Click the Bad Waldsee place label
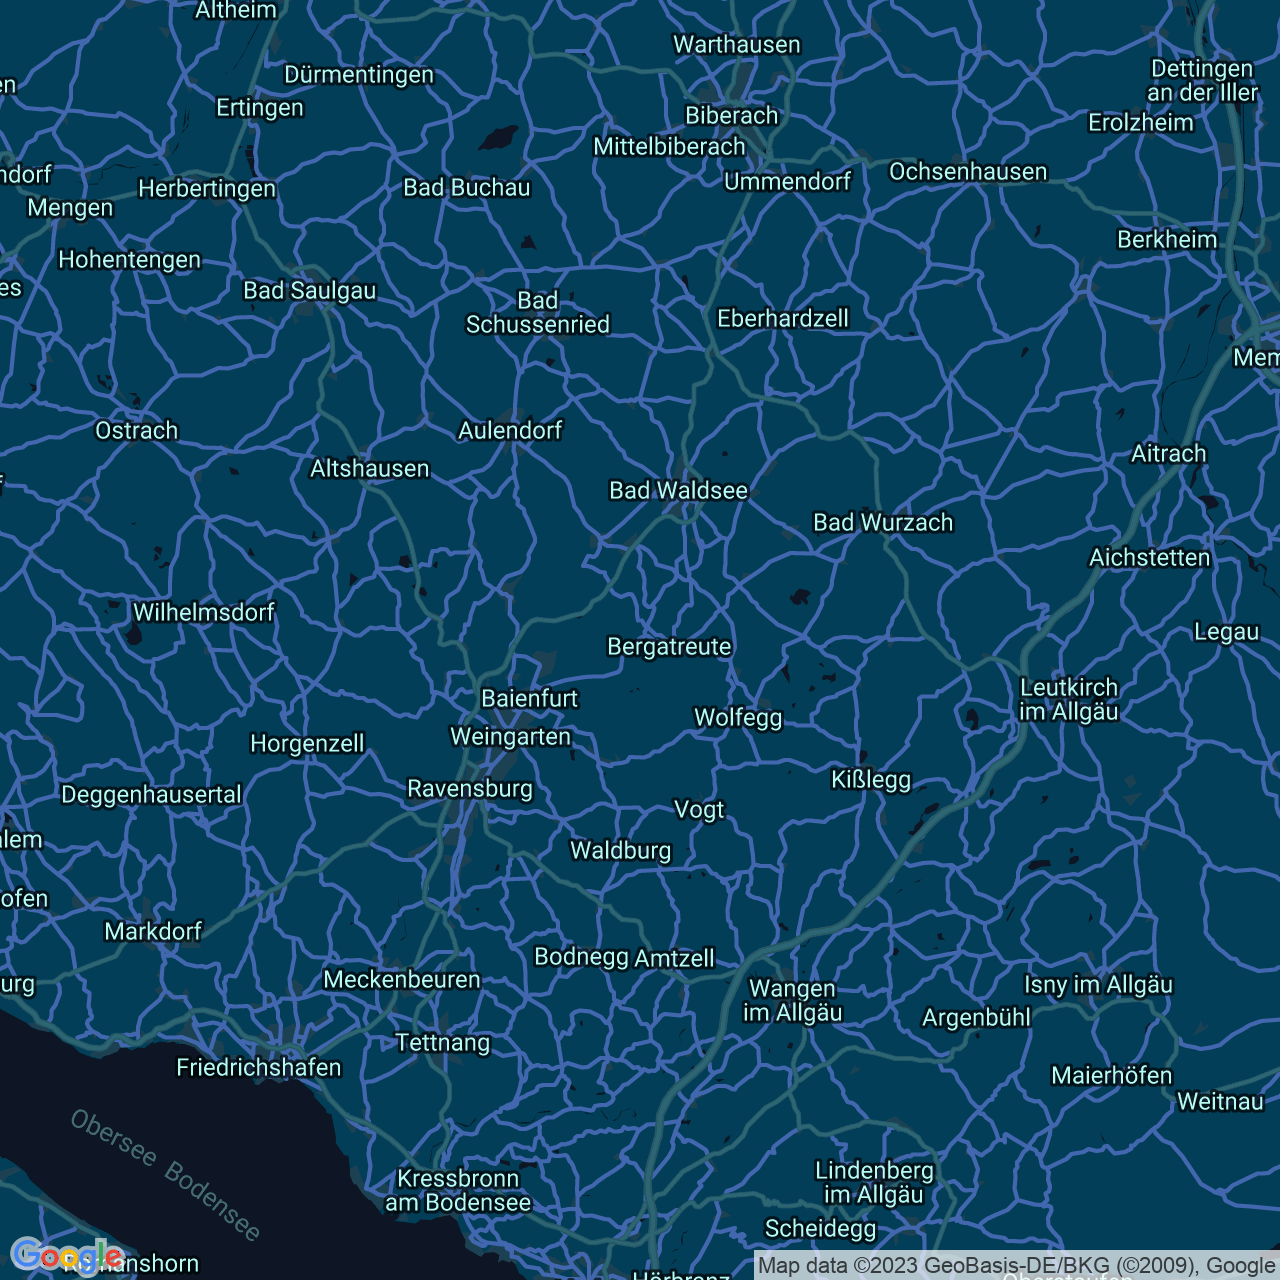The width and height of the screenshot is (1280, 1280). pyautogui.click(x=679, y=491)
